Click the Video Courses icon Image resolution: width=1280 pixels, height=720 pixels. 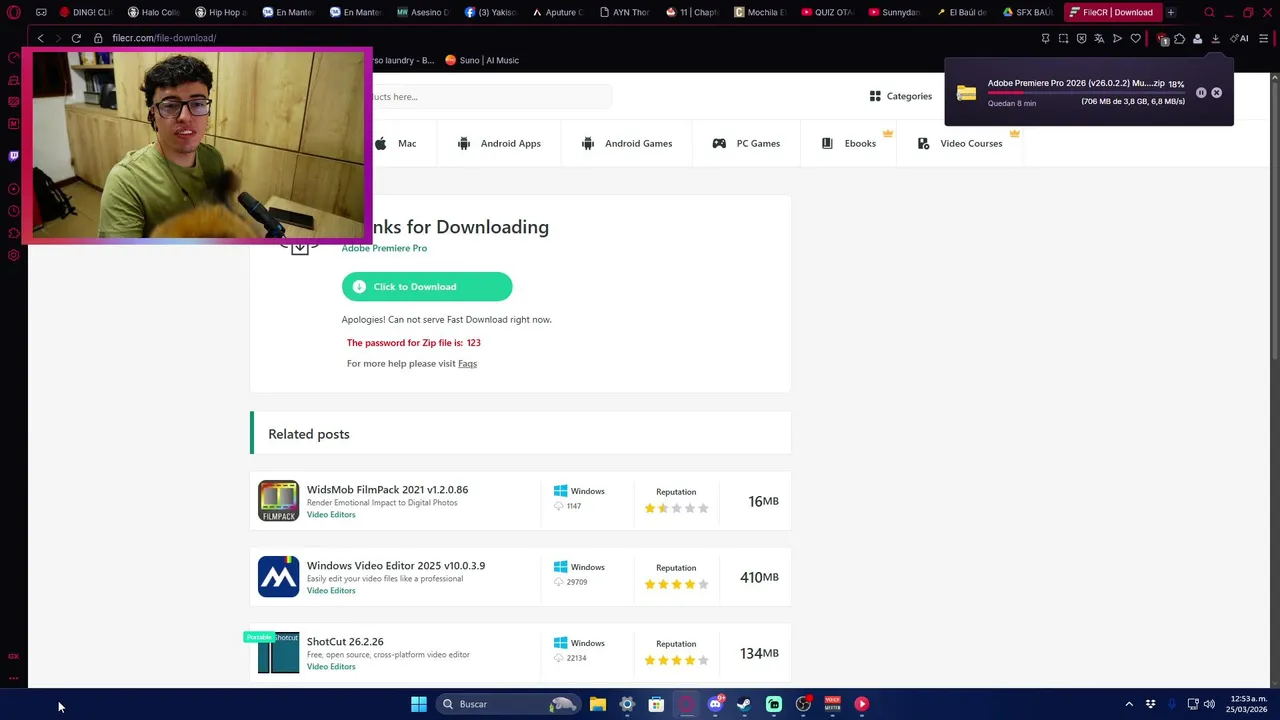pos(923,143)
